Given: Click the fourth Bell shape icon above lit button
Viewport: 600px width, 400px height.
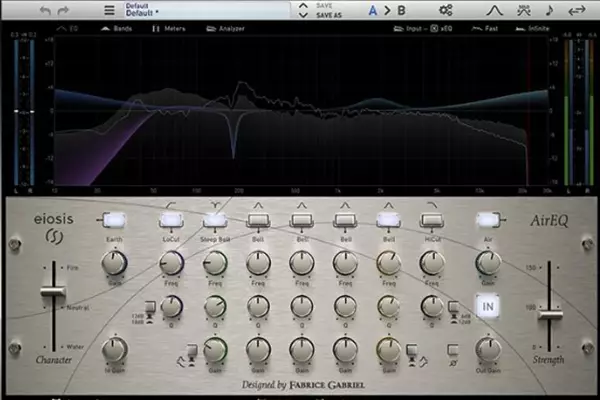Looking at the screenshot, I should tap(388, 206).
